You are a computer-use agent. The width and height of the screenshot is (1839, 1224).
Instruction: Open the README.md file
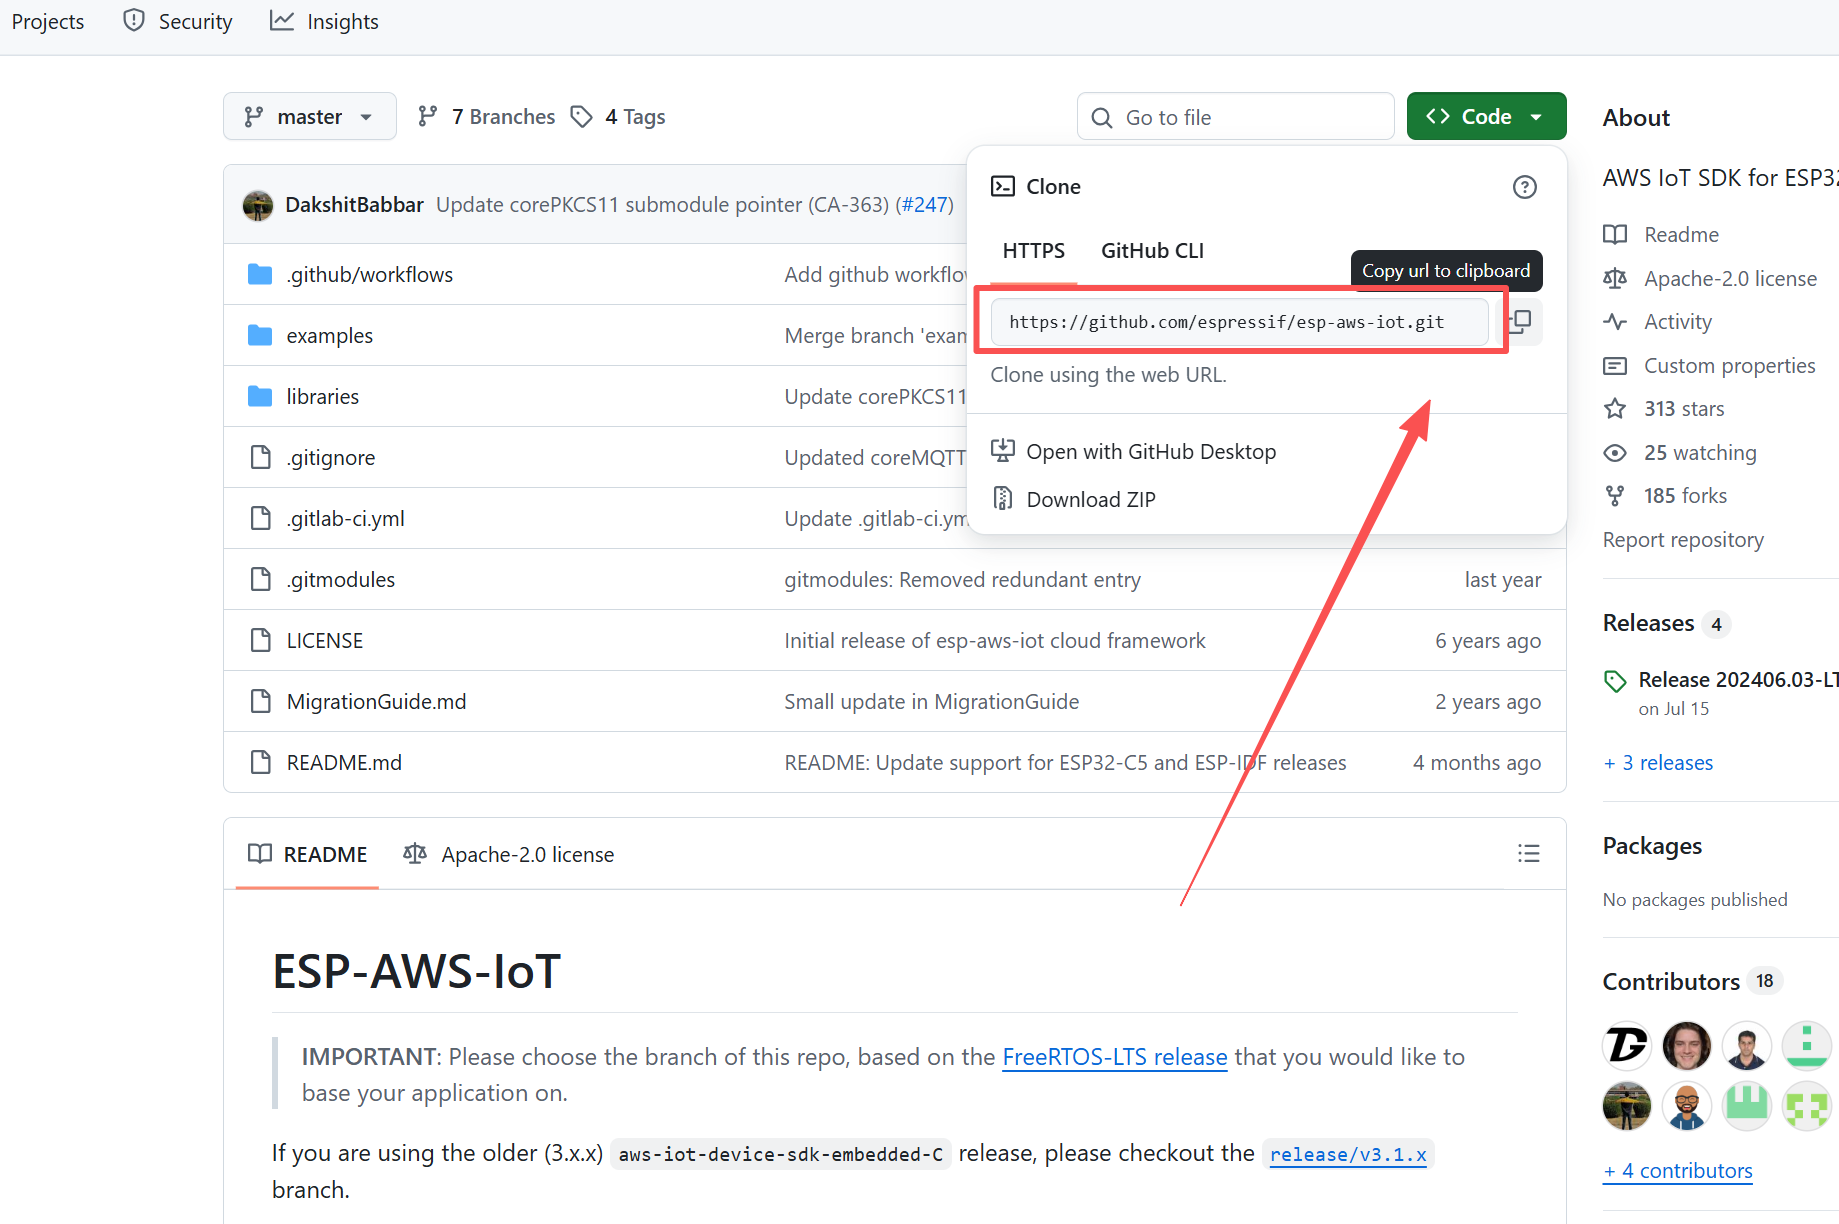click(344, 763)
